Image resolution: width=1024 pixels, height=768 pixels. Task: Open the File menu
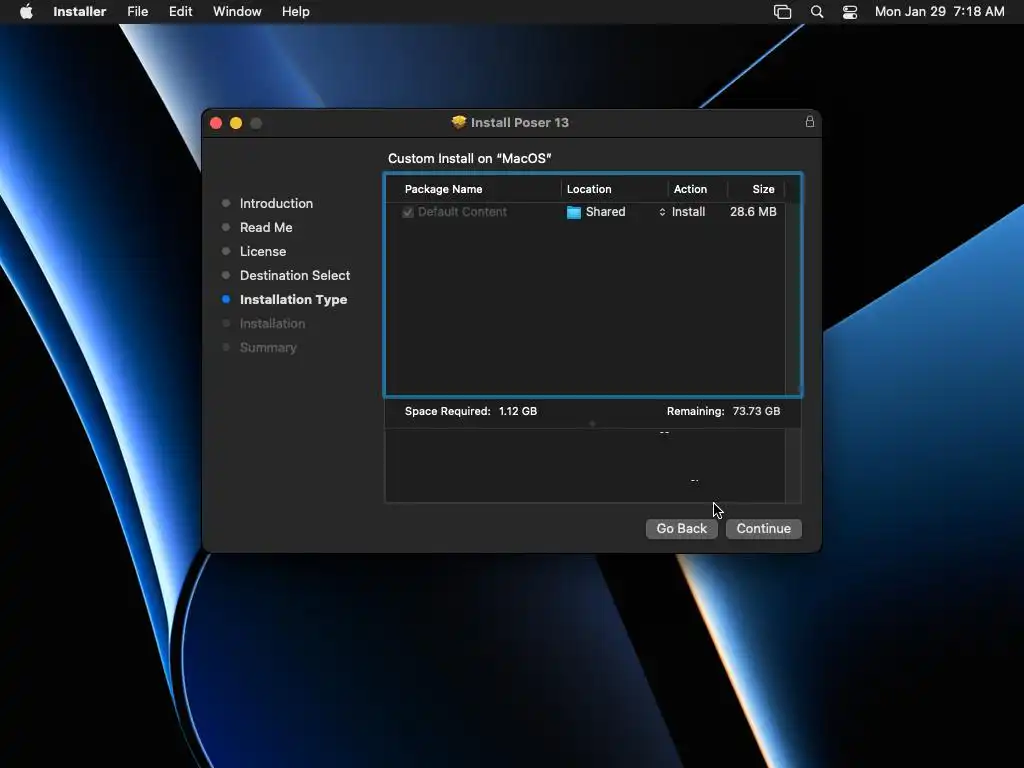pos(137,12)
